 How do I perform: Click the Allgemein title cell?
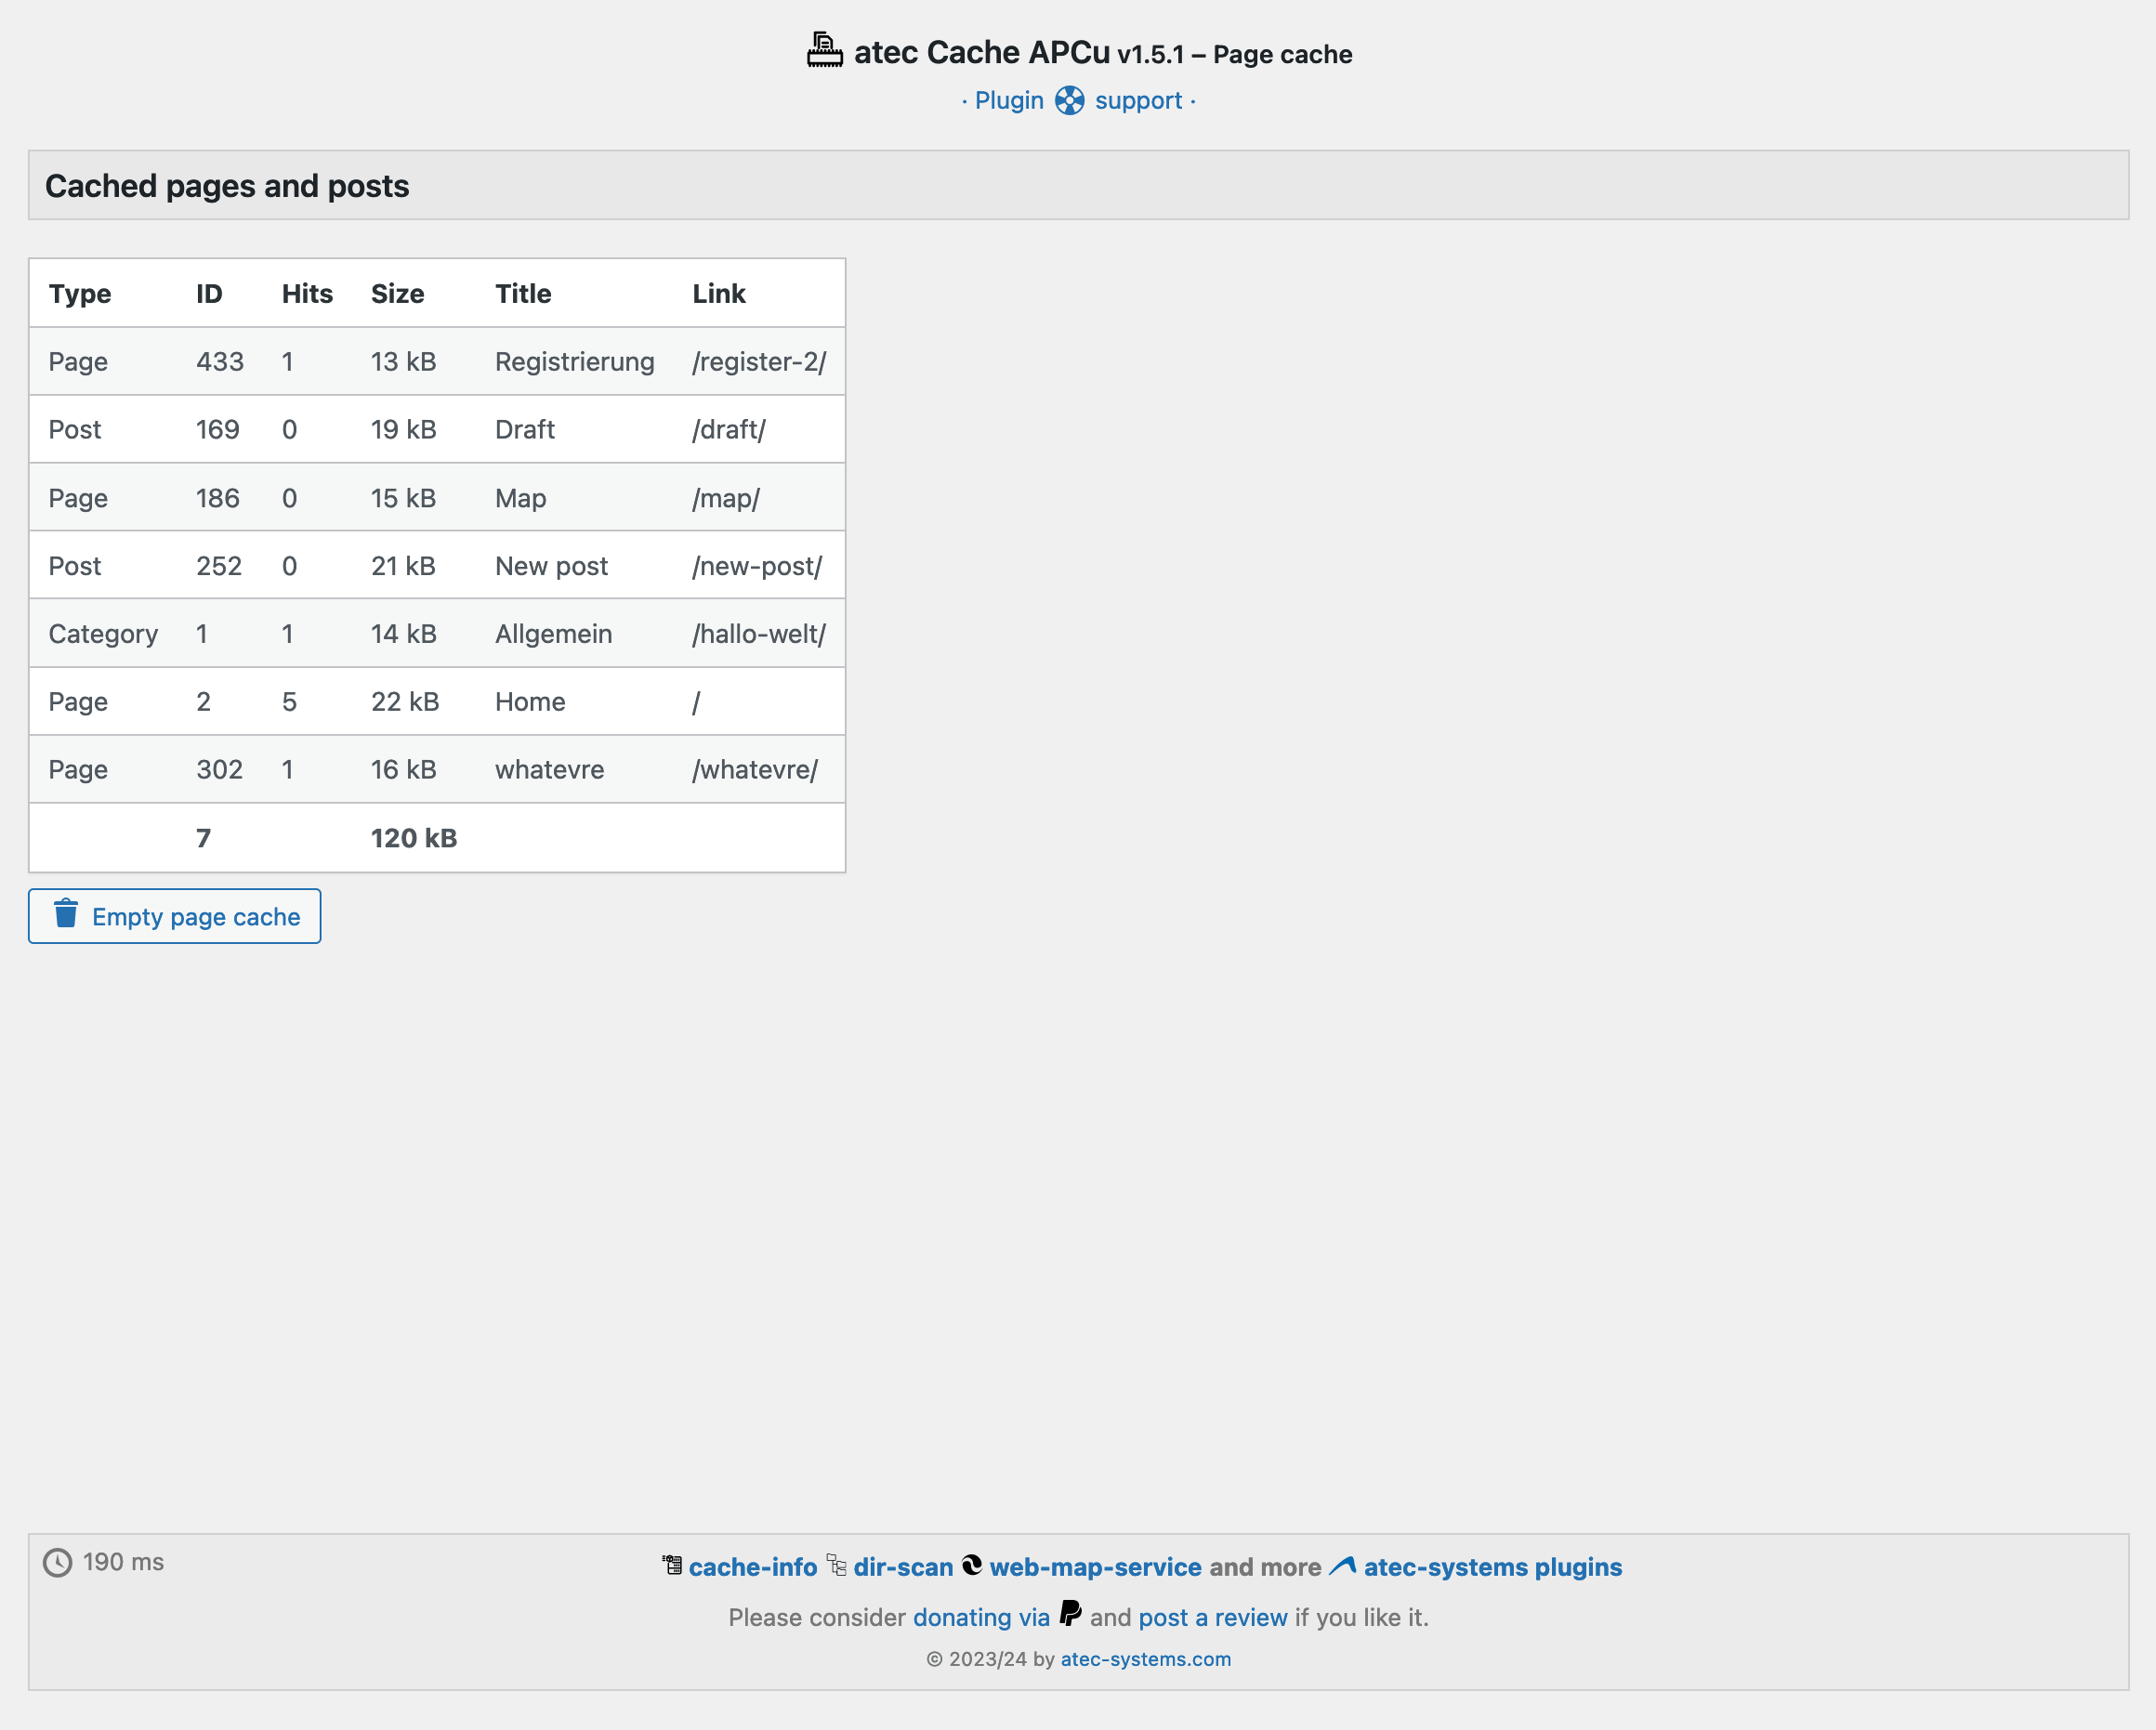[x=554, y=634]
